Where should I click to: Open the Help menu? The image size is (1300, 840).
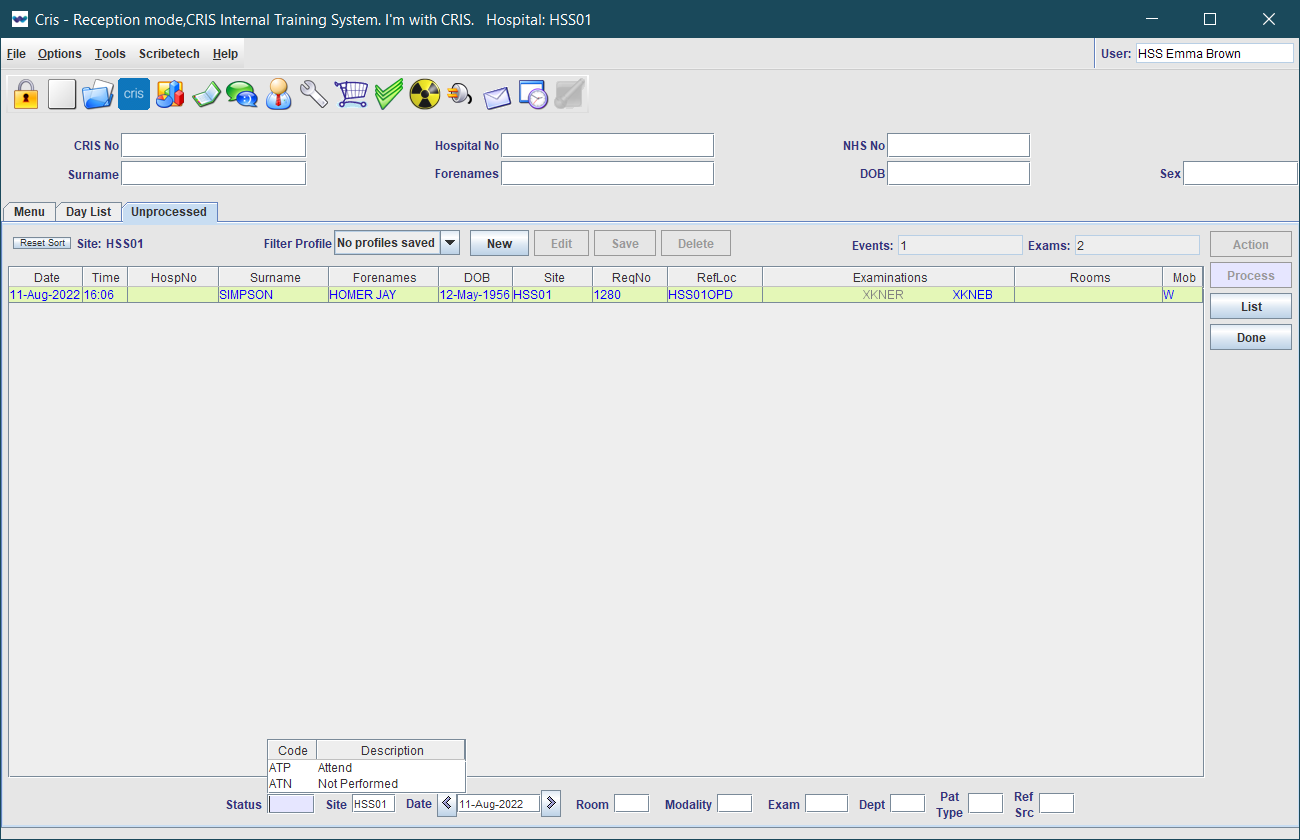(x=225, y=54)
